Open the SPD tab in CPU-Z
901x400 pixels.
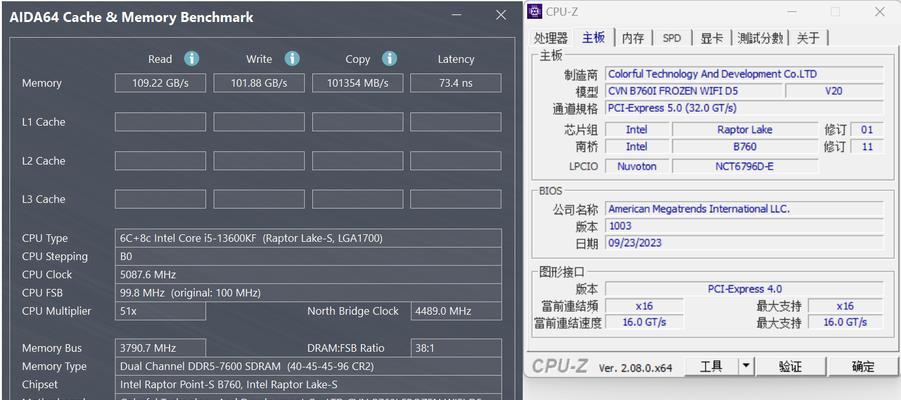(x=671, y=38)
